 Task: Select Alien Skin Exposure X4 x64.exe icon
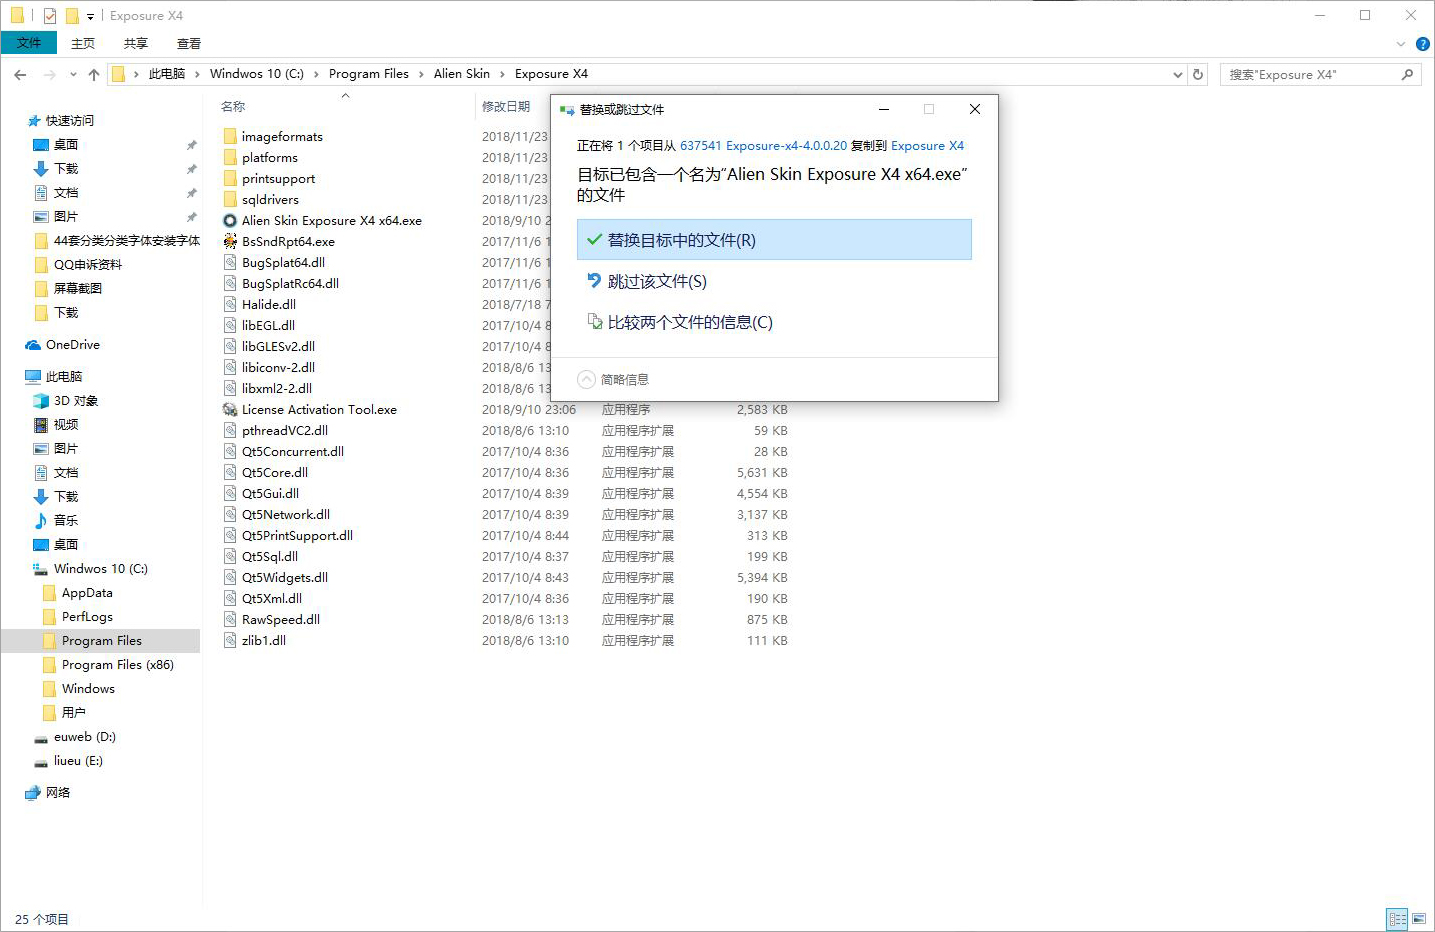(x=230, y=221)
